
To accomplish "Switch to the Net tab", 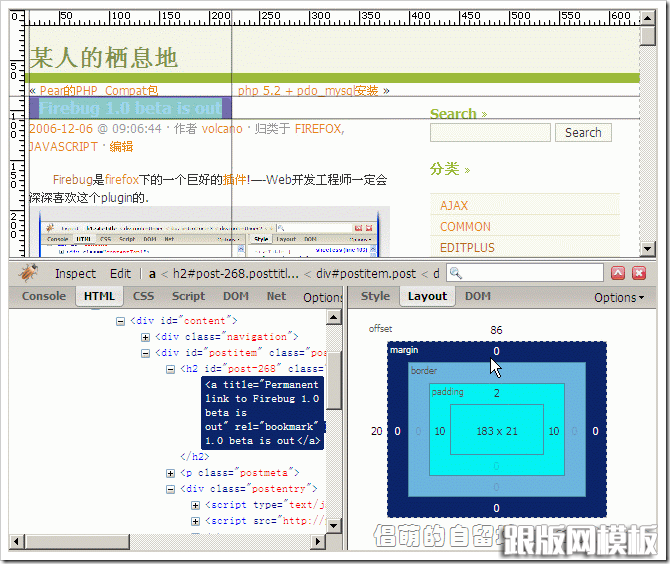I will [x=276, y=296].
